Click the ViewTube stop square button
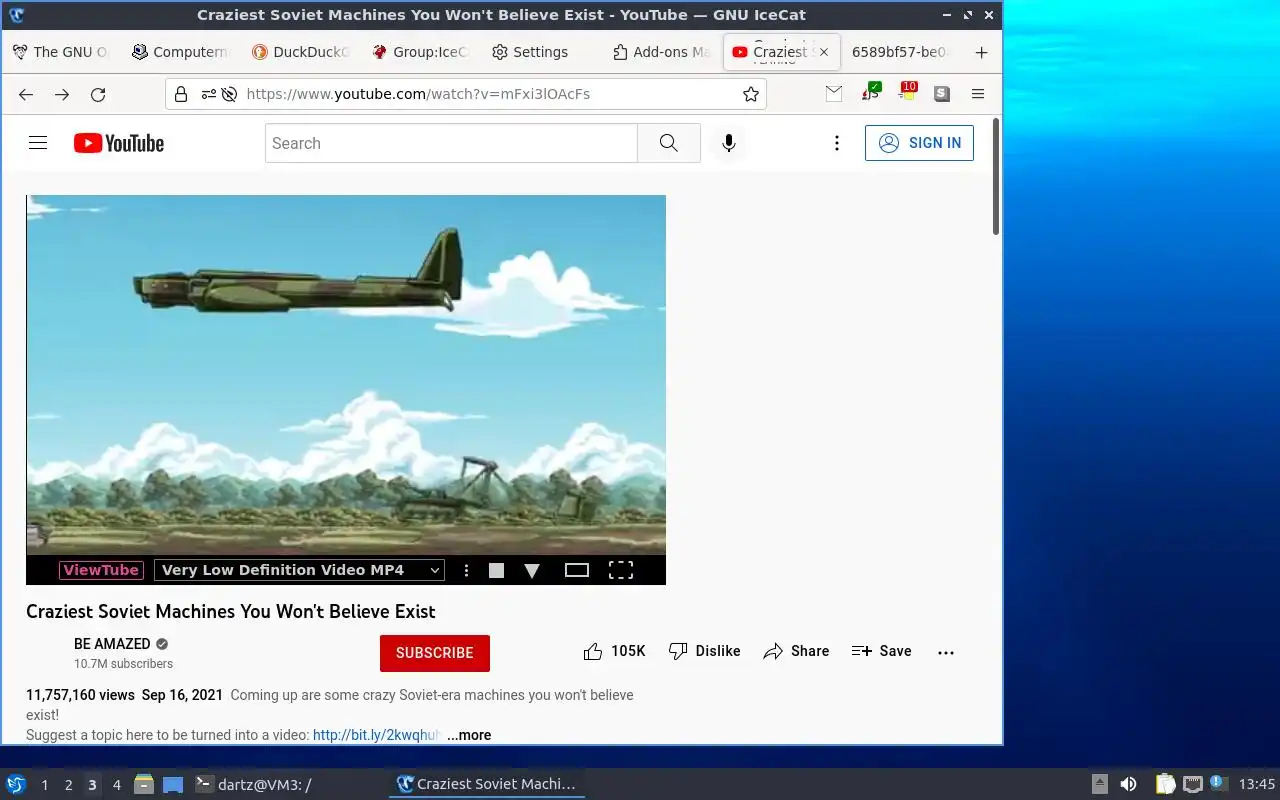1280x800 pixels. (x=496, y=570)
